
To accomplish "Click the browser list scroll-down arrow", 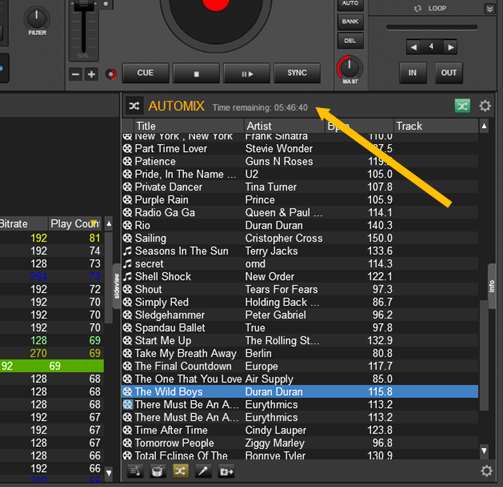I will click(109, 473).
